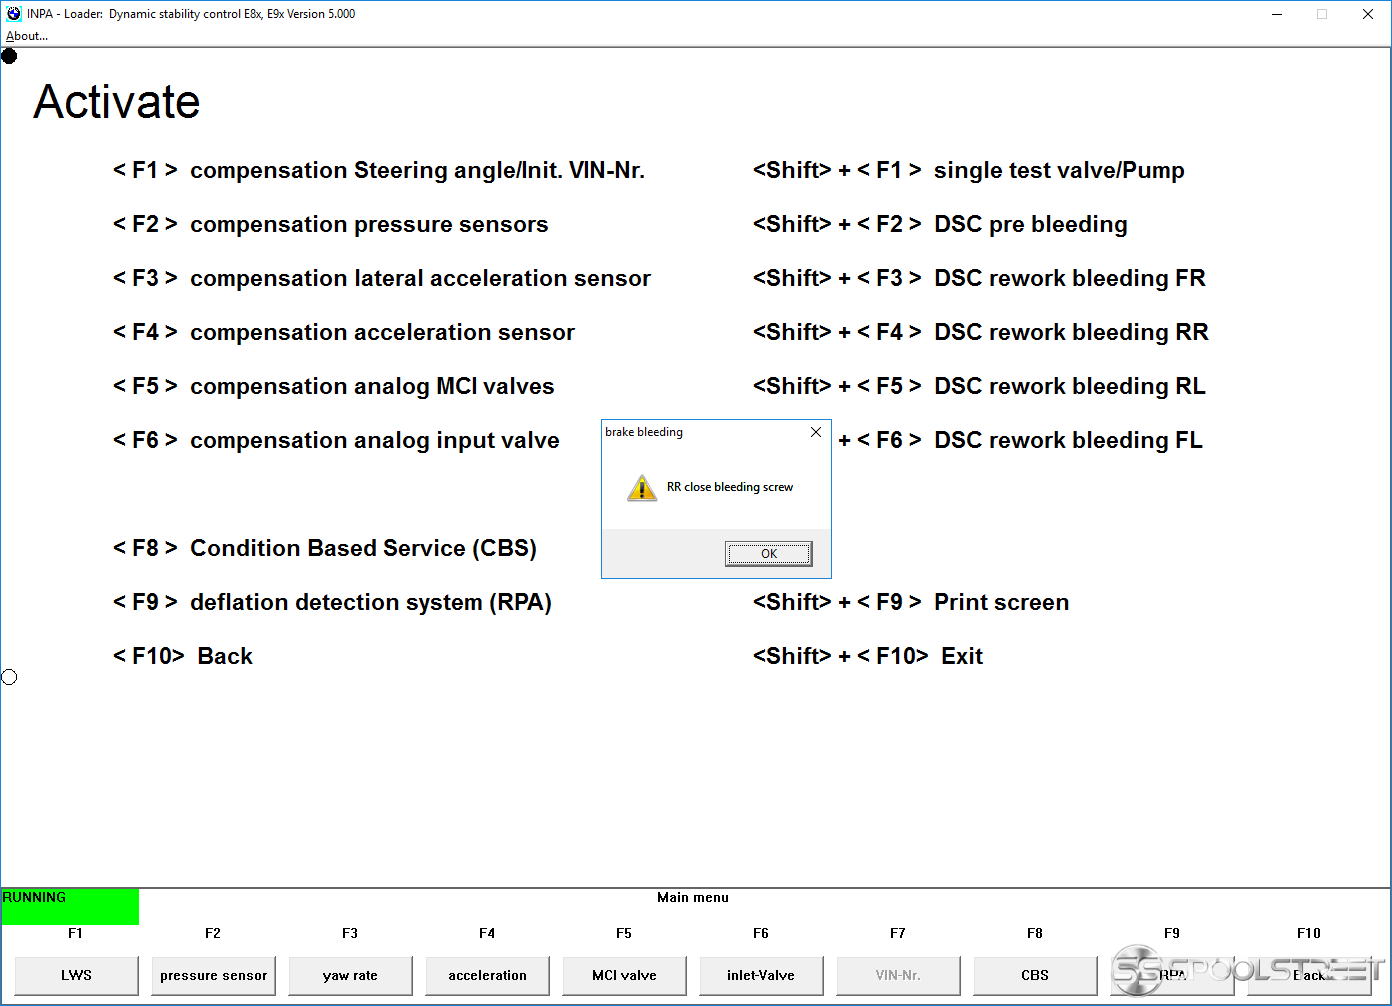The width and height of the screenshot is (1392, 1006).
Task: Click the F6 label above inlet-Valve button
Action: (761, 933)
